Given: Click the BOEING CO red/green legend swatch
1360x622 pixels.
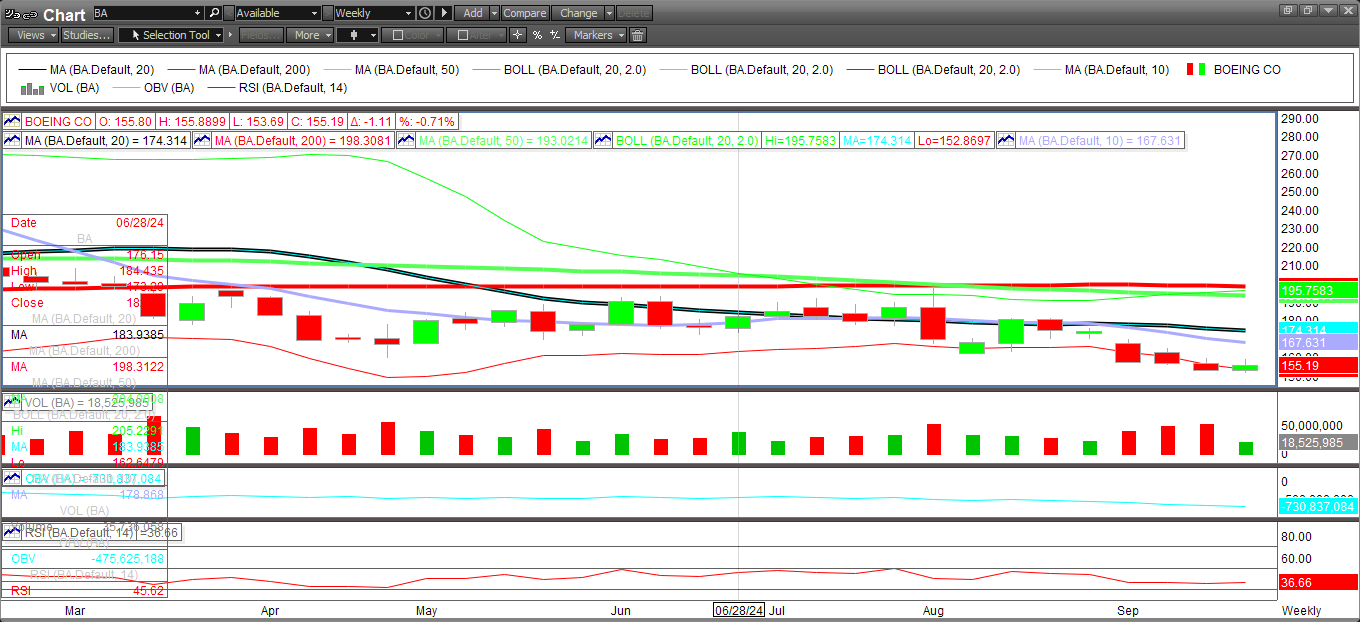Looking at the screenshot, I should 1195,70.
